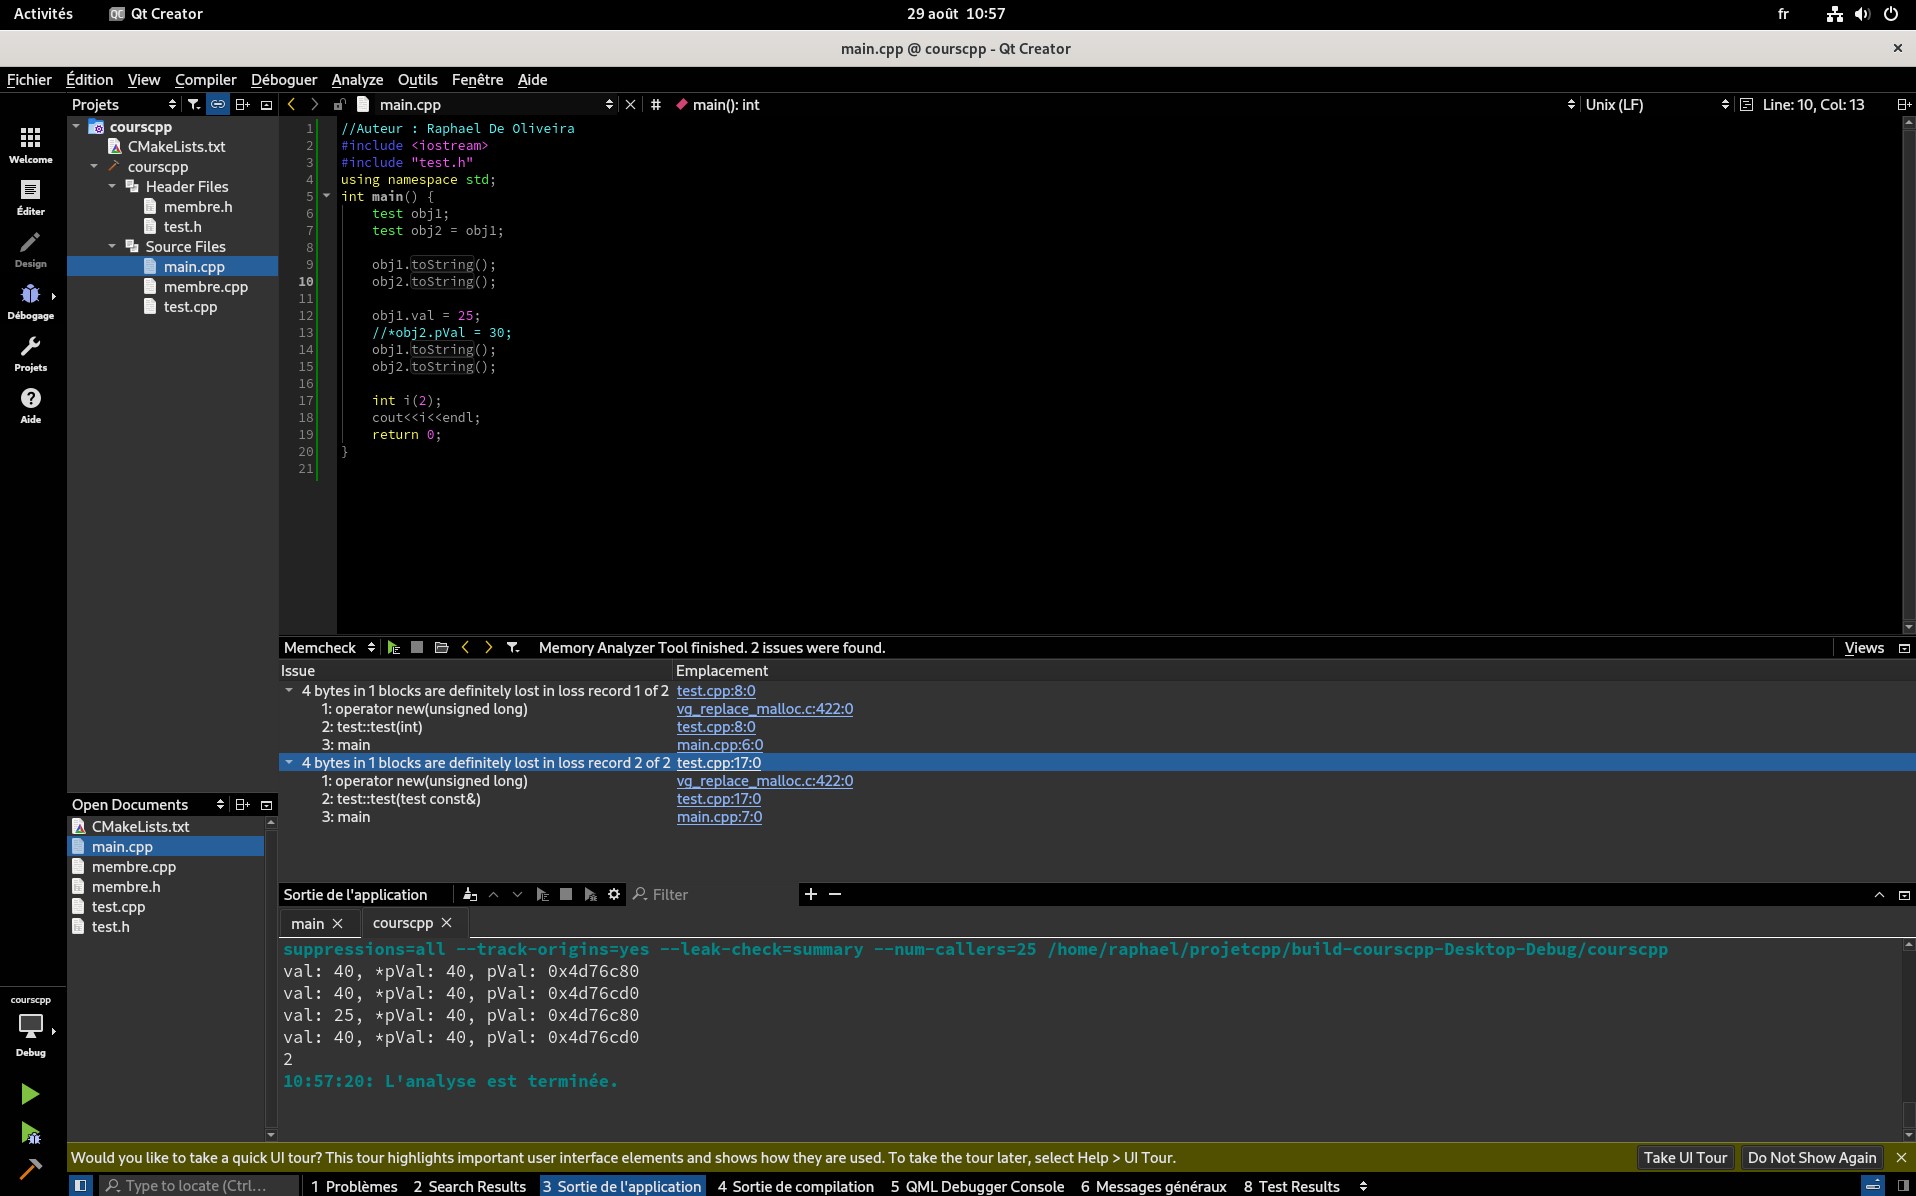Screen dimensions: 1916x1196
Task: Click the Take UI Tour button
Action: 1685,1157
